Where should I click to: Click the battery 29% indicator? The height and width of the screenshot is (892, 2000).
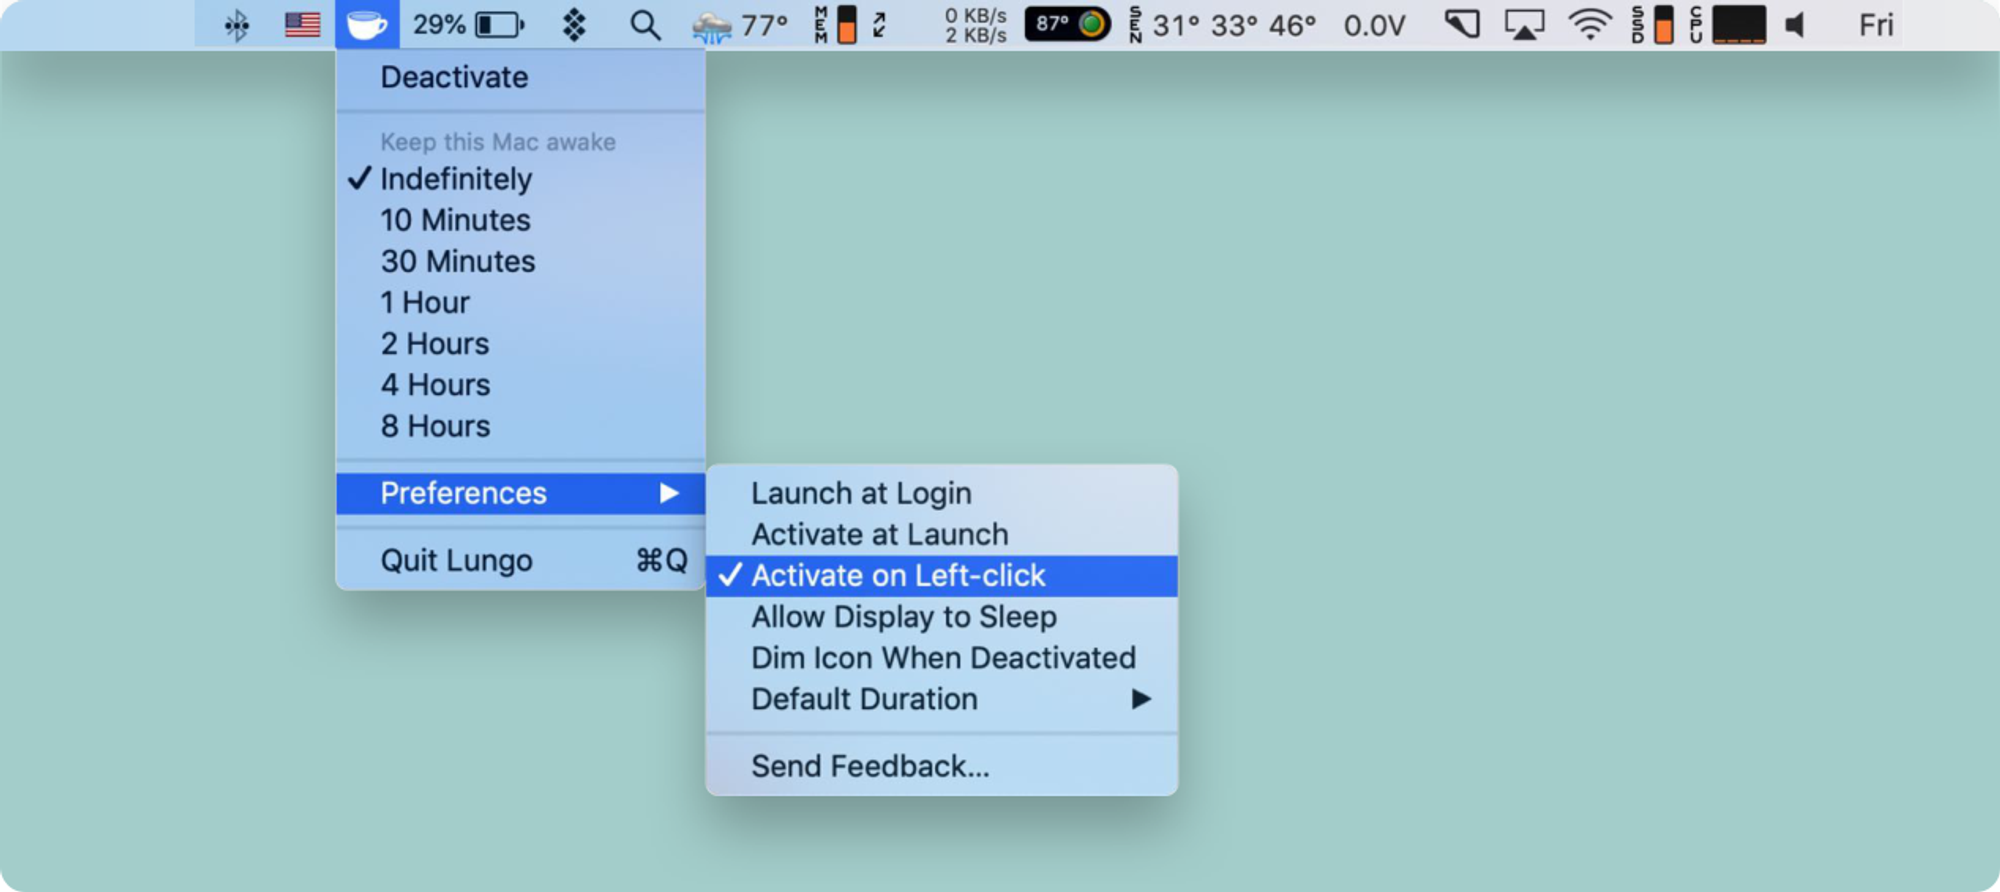(468, 25)
